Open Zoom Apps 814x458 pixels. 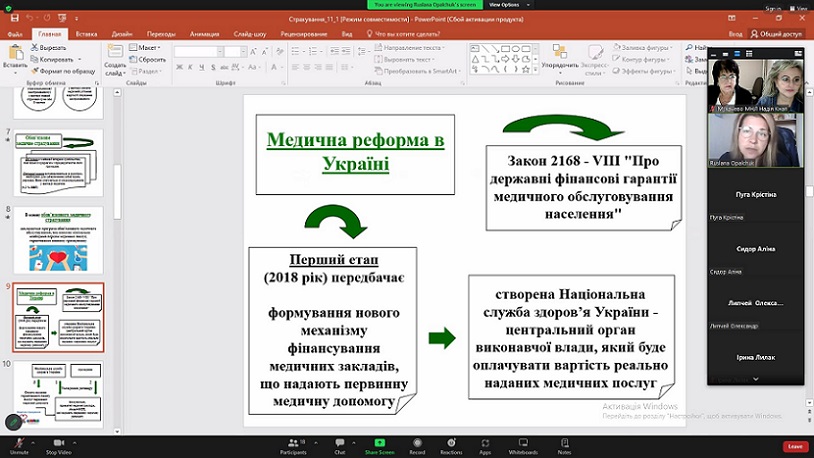pos(485,446)
